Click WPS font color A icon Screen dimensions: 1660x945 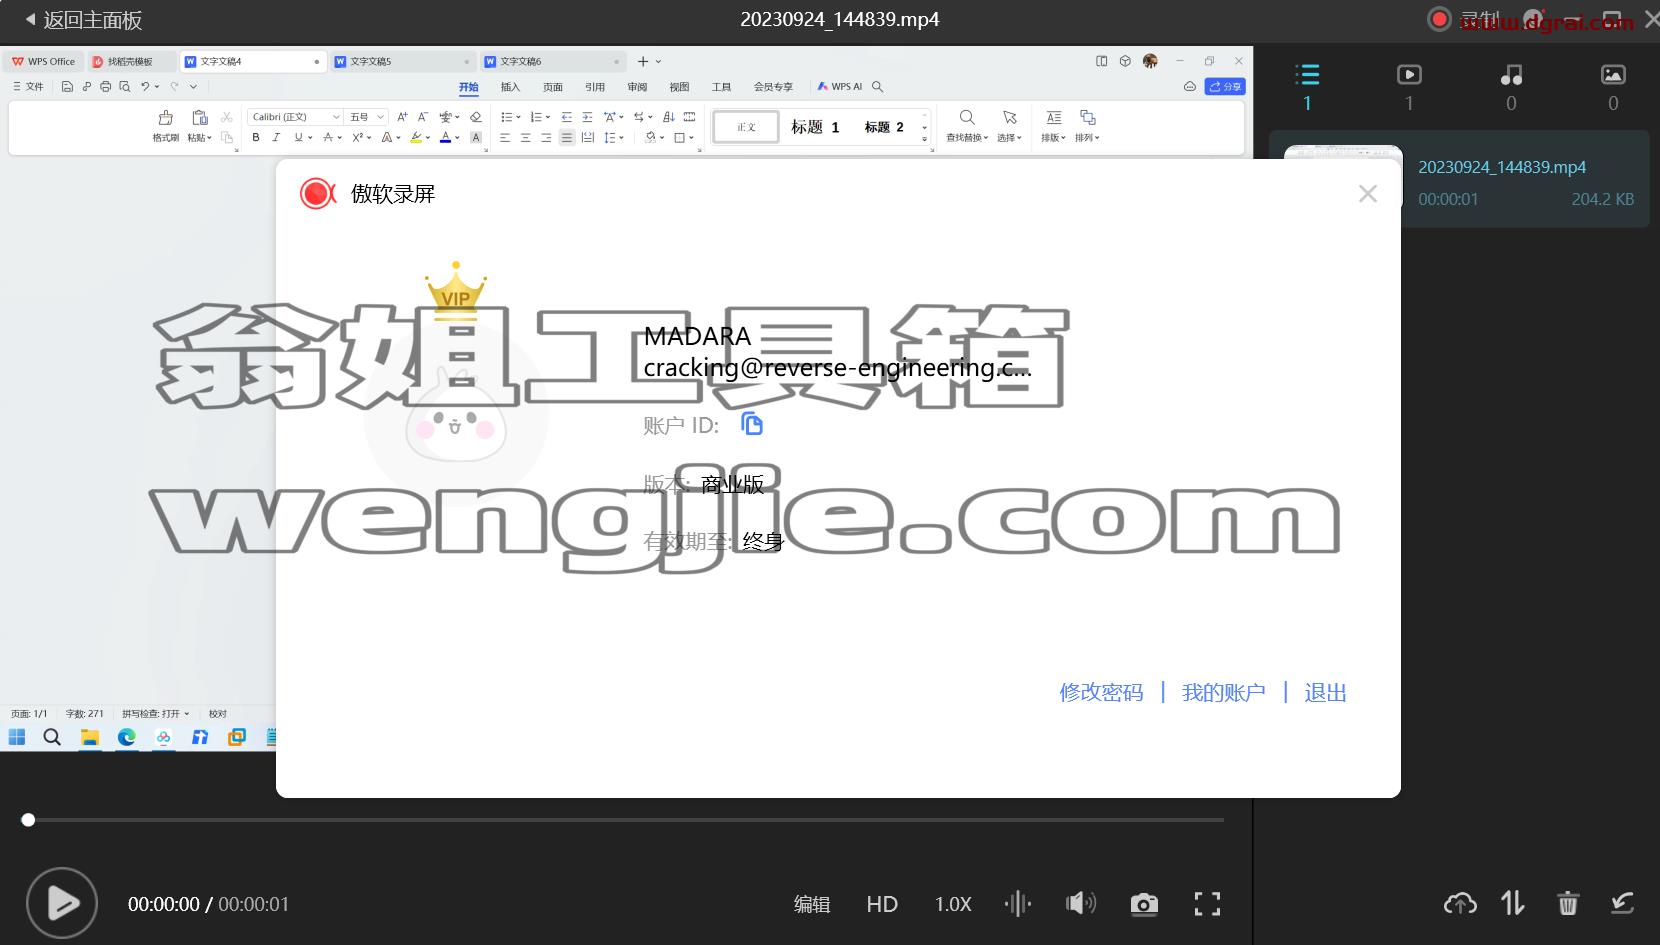pos(445,138)
